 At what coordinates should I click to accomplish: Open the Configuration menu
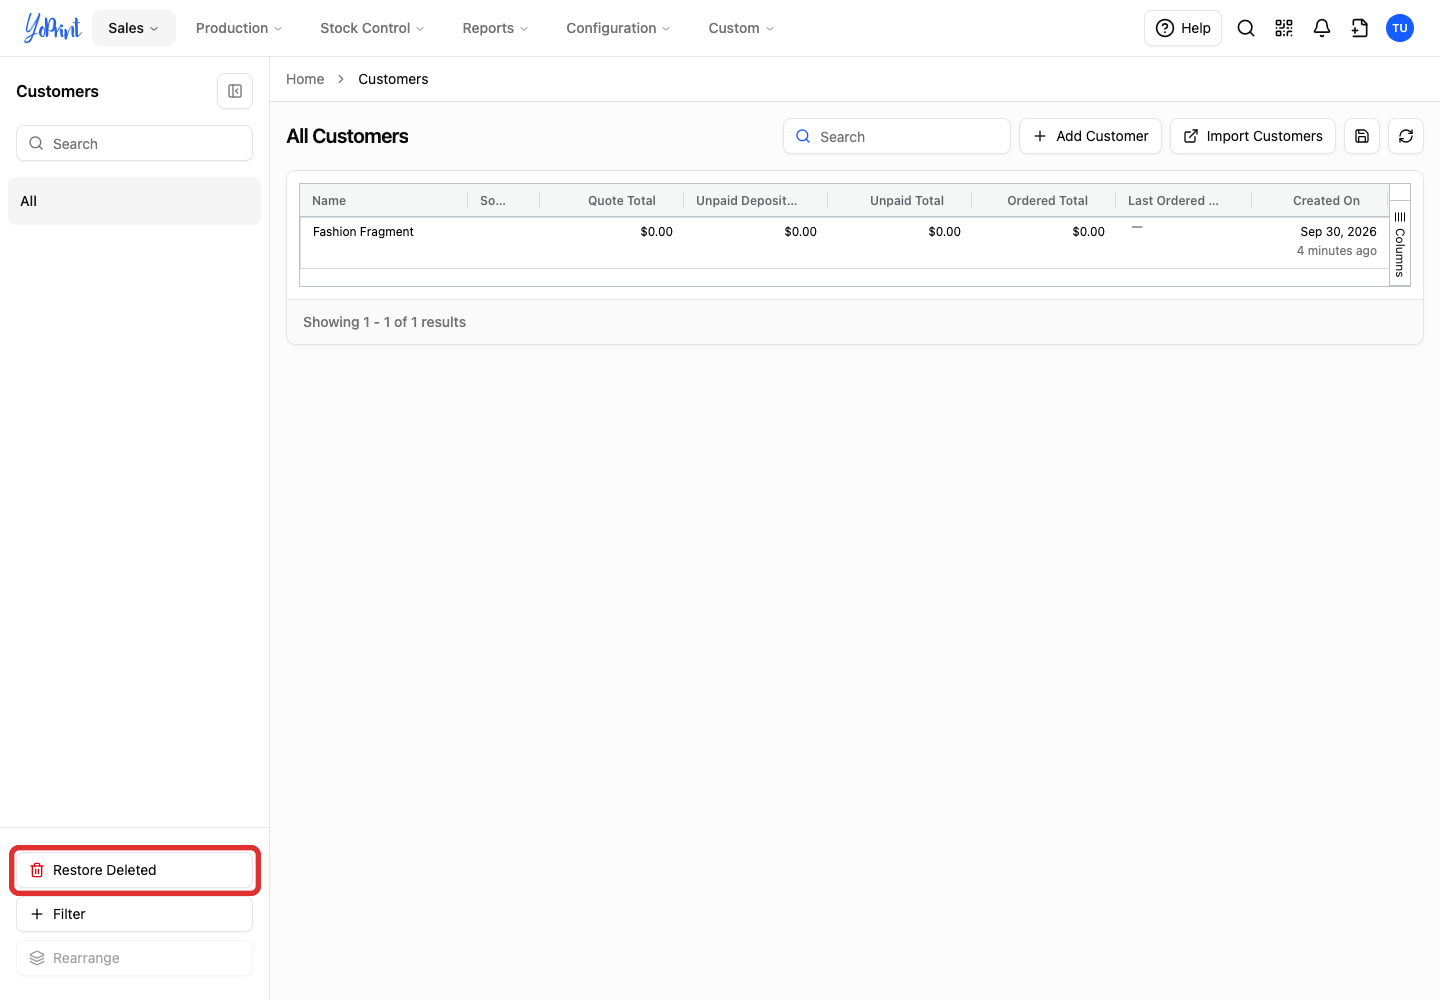tap(618, 28)
